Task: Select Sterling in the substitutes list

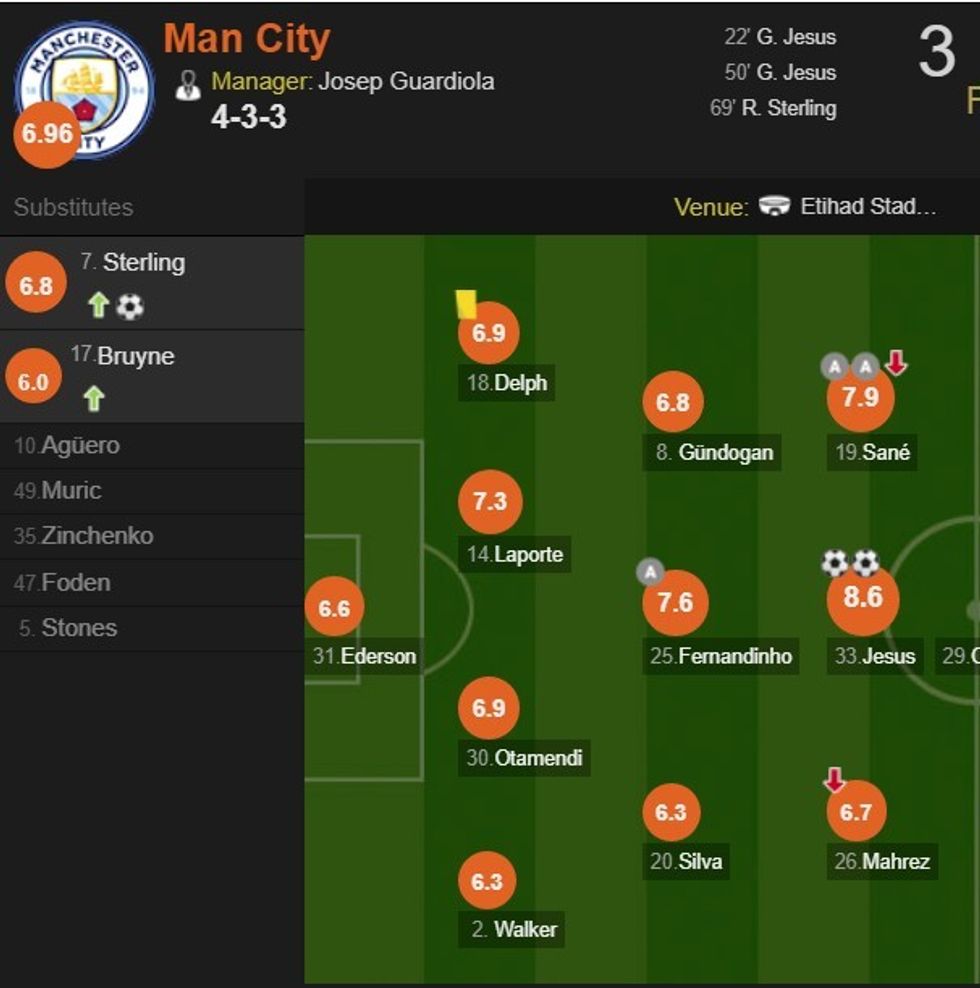Action: 144,263
